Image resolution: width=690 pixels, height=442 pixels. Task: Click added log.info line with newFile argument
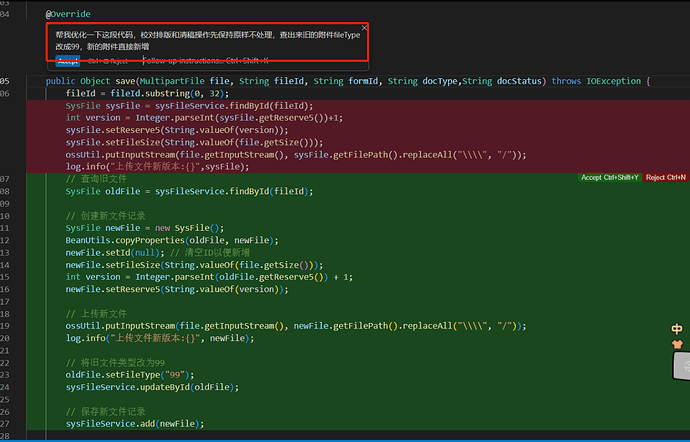click(160, 338)
